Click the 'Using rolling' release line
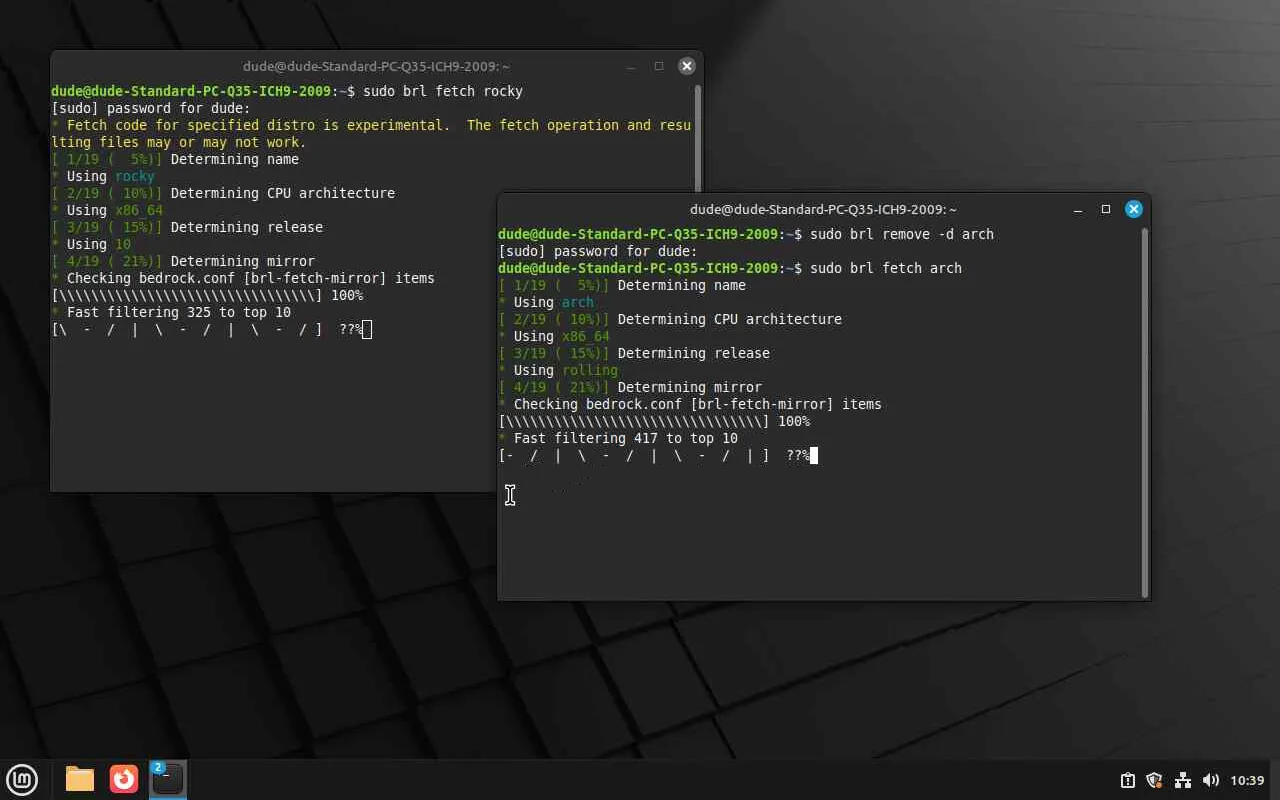The image size is (1280, 800). point(558,370)
